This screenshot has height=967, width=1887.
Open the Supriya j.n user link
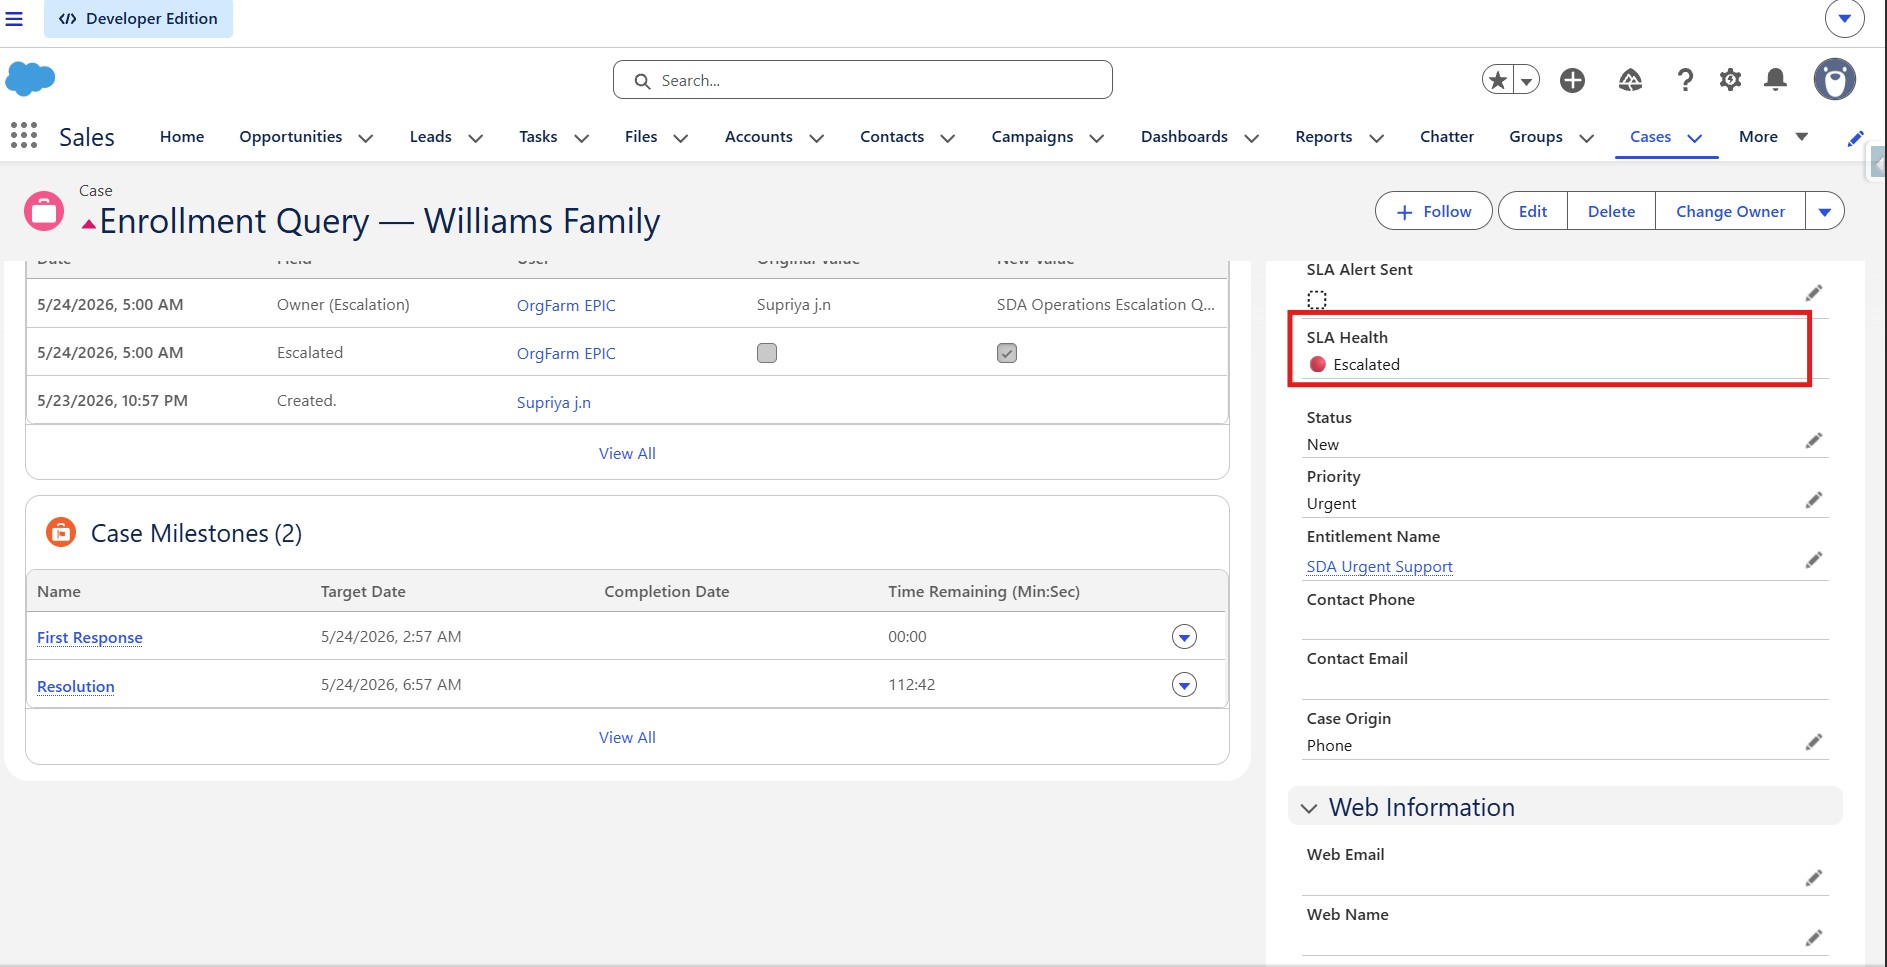point(554,402)
